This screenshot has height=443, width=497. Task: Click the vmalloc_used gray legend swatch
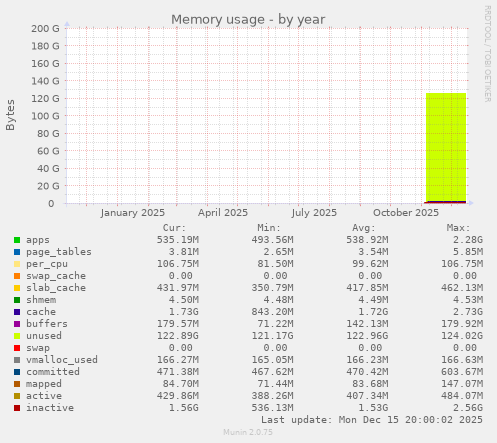pyautogui.click(x=17, y=360)
